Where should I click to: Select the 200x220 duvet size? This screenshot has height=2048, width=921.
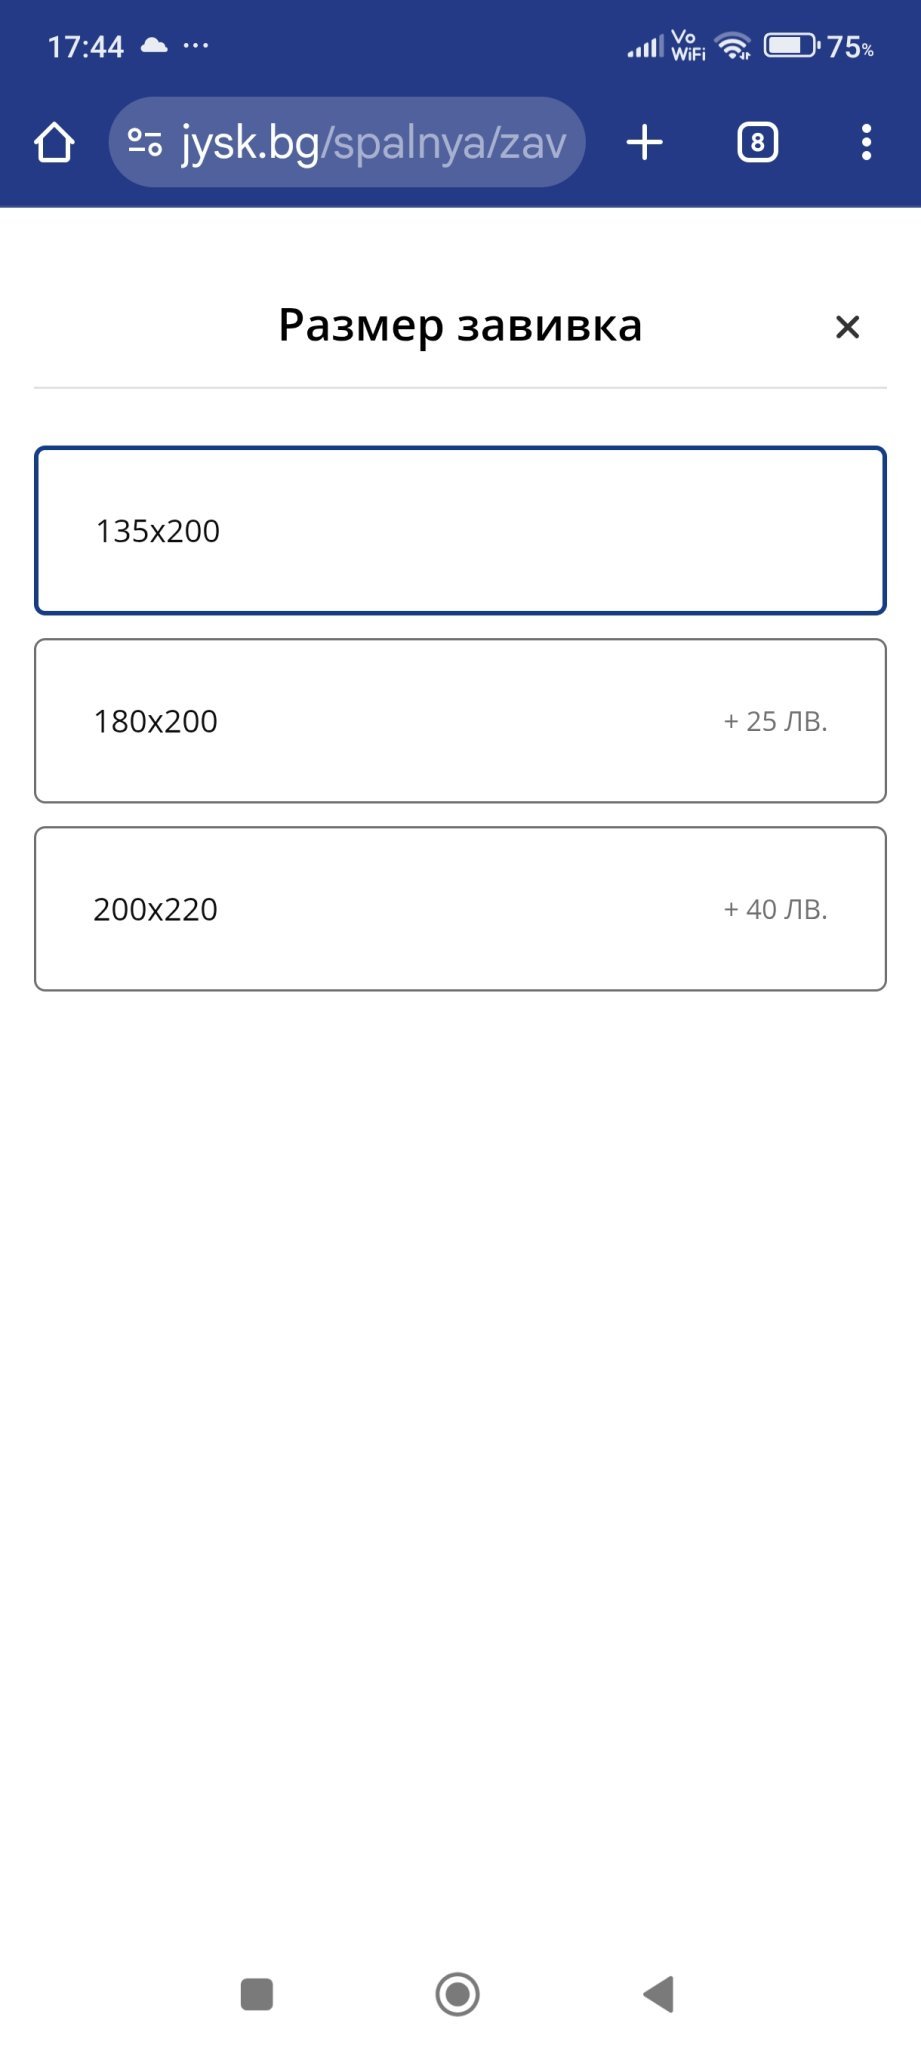click(460, 908)
